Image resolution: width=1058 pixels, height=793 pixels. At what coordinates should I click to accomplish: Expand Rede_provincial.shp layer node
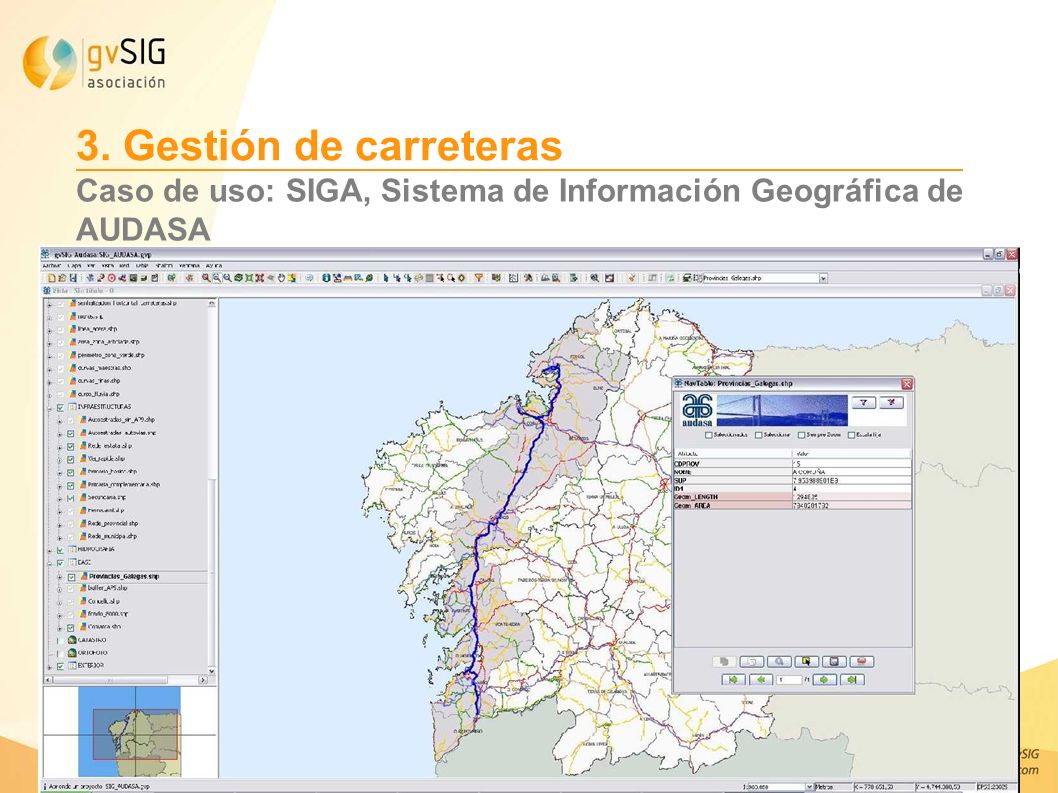click(x=60, y=524)
